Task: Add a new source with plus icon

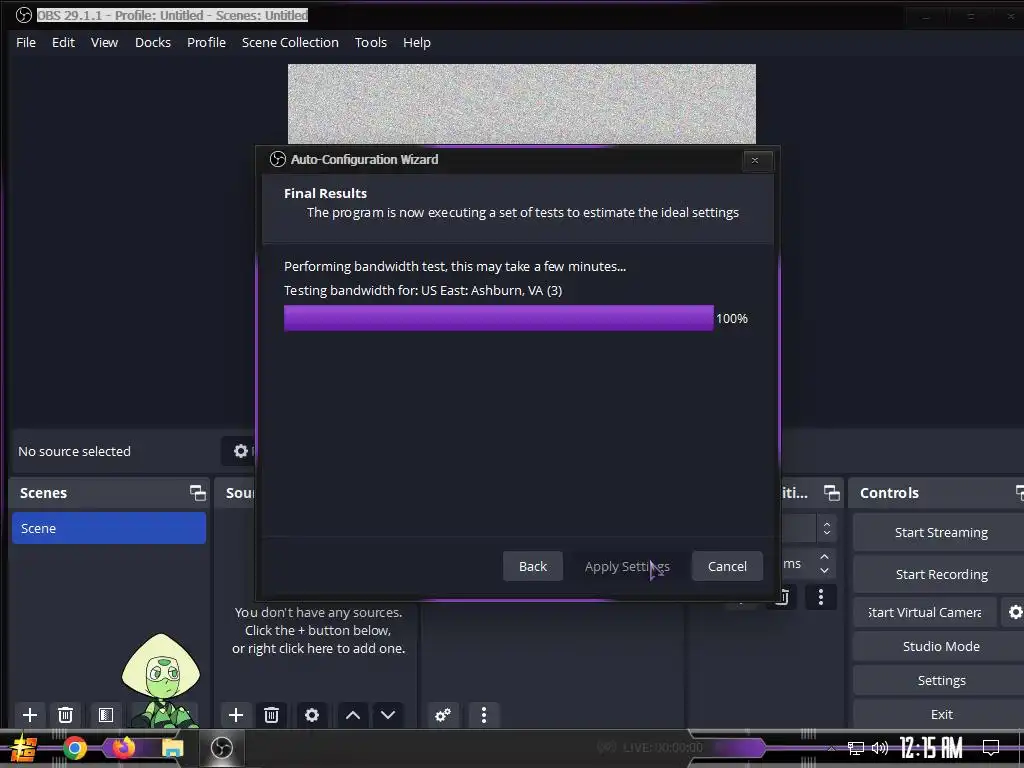Action: click(236, 715)
